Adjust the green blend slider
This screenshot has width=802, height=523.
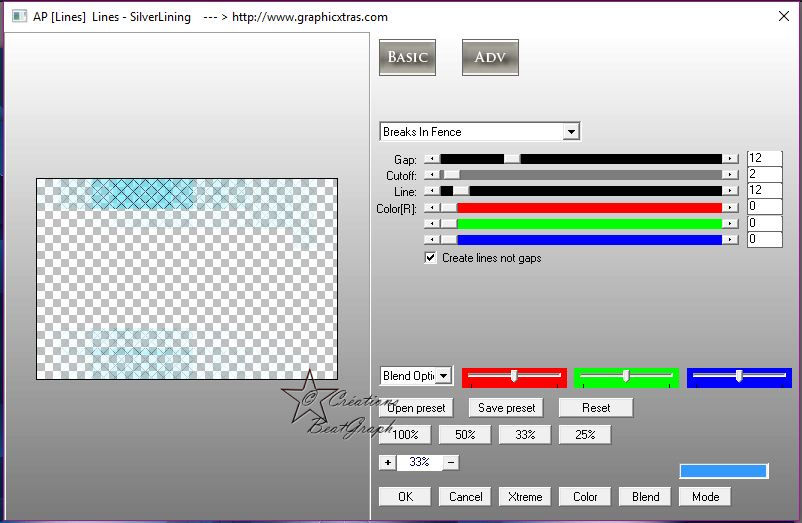(x=626, y=377)
